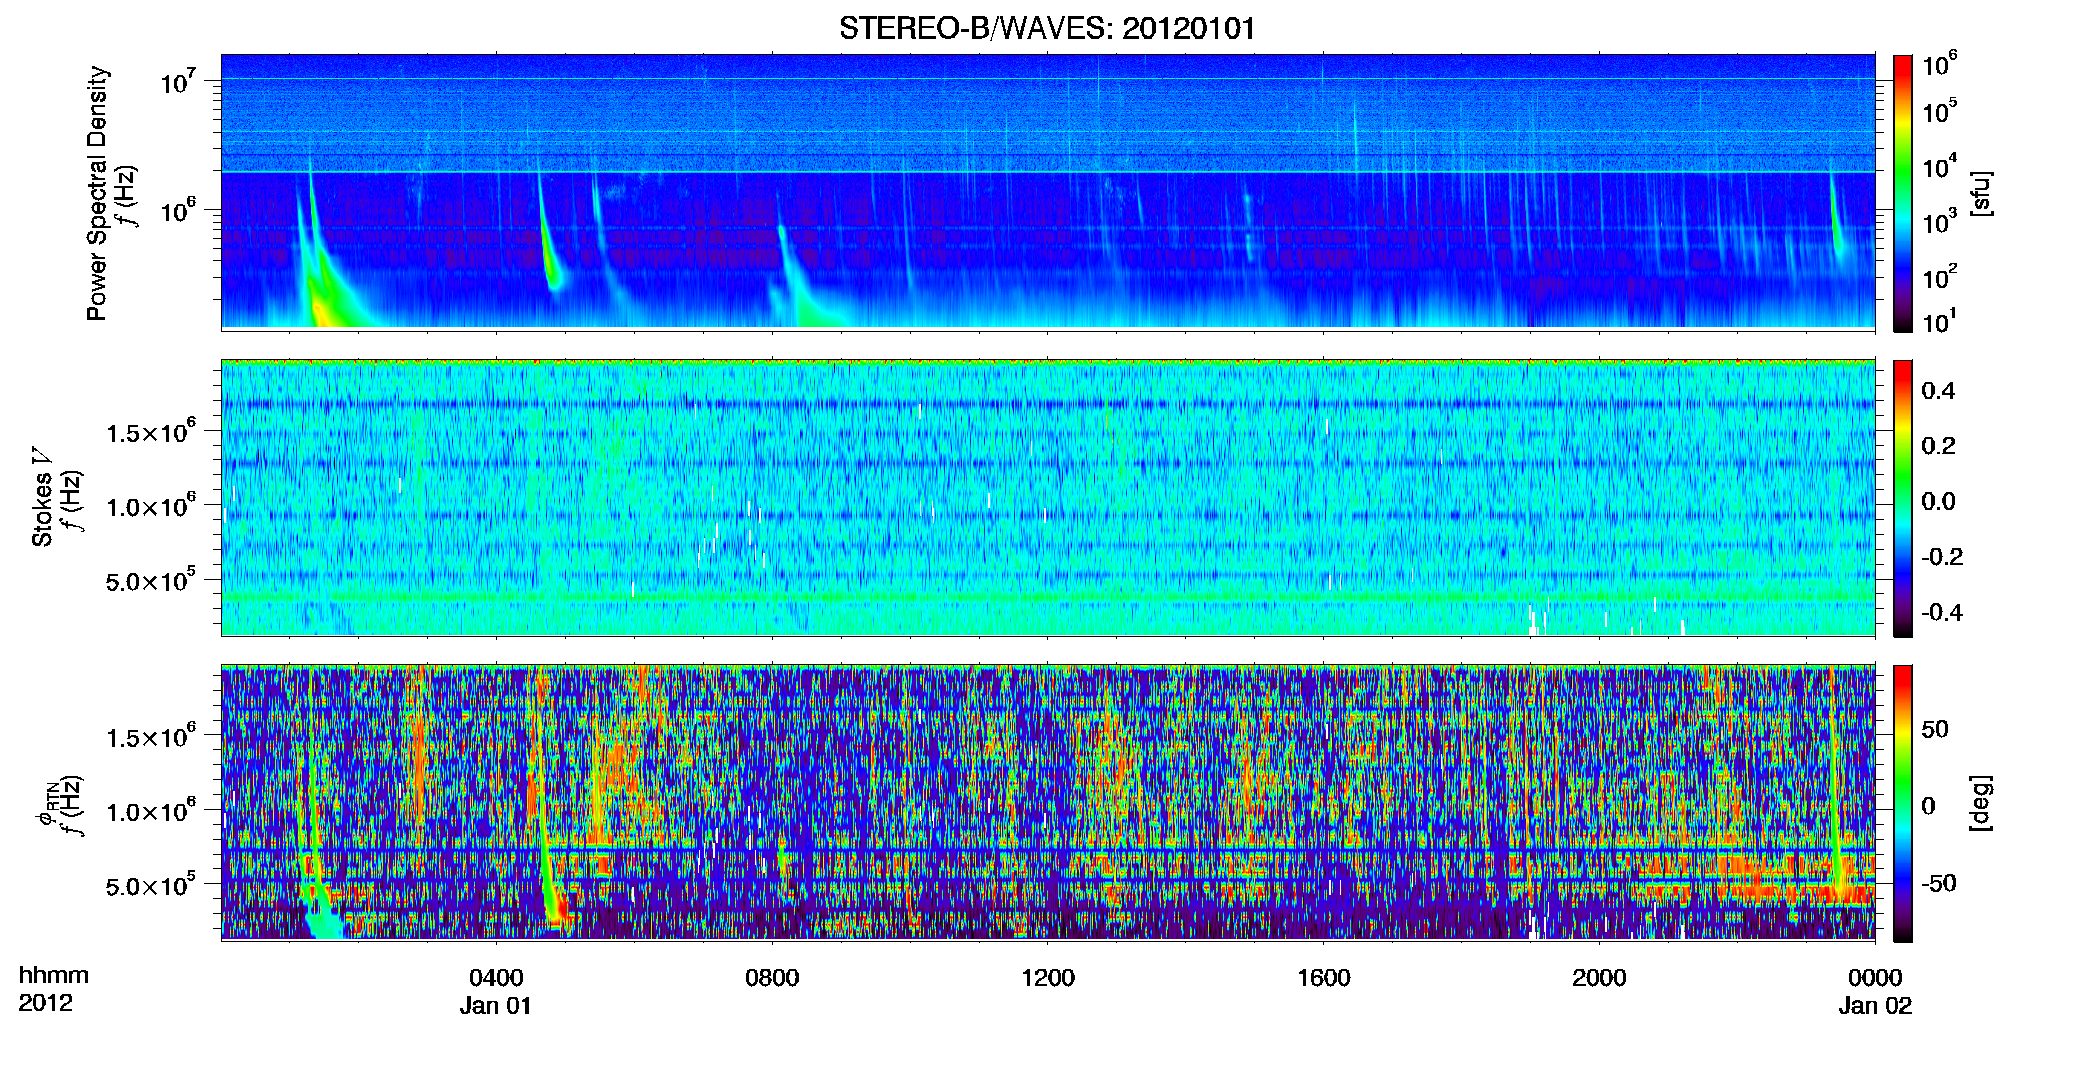This screenshot has width=2096, height=1080.
Task: Click the 0800 time axis label
Action: click(772, 978)
